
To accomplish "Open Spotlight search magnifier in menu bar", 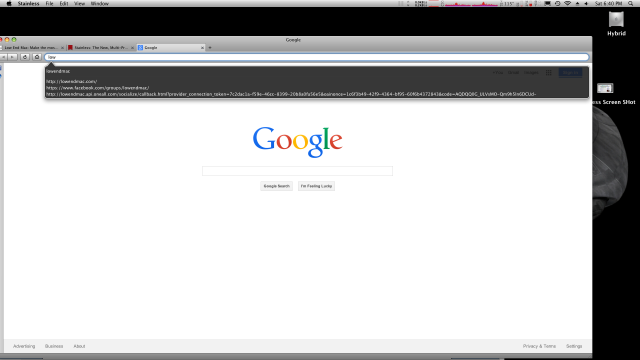I will click(x=631, y=3).
